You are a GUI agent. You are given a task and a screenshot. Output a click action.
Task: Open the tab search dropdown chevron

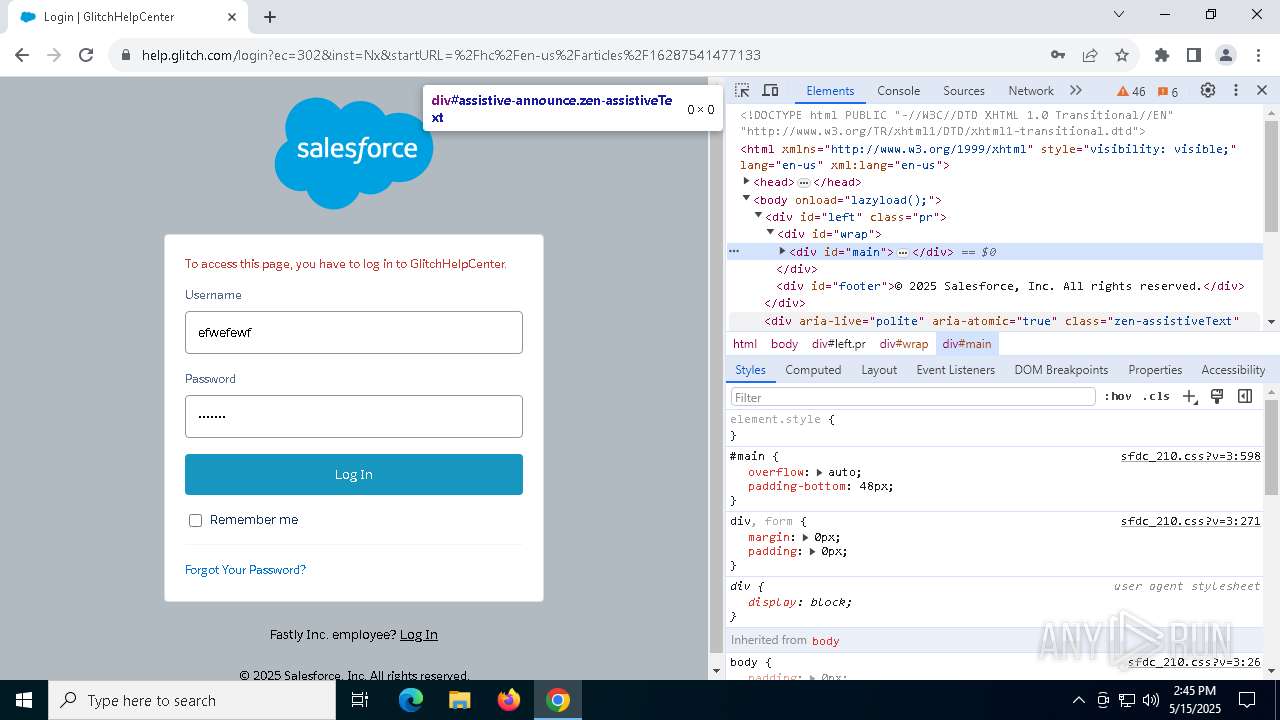point(1119,15)
